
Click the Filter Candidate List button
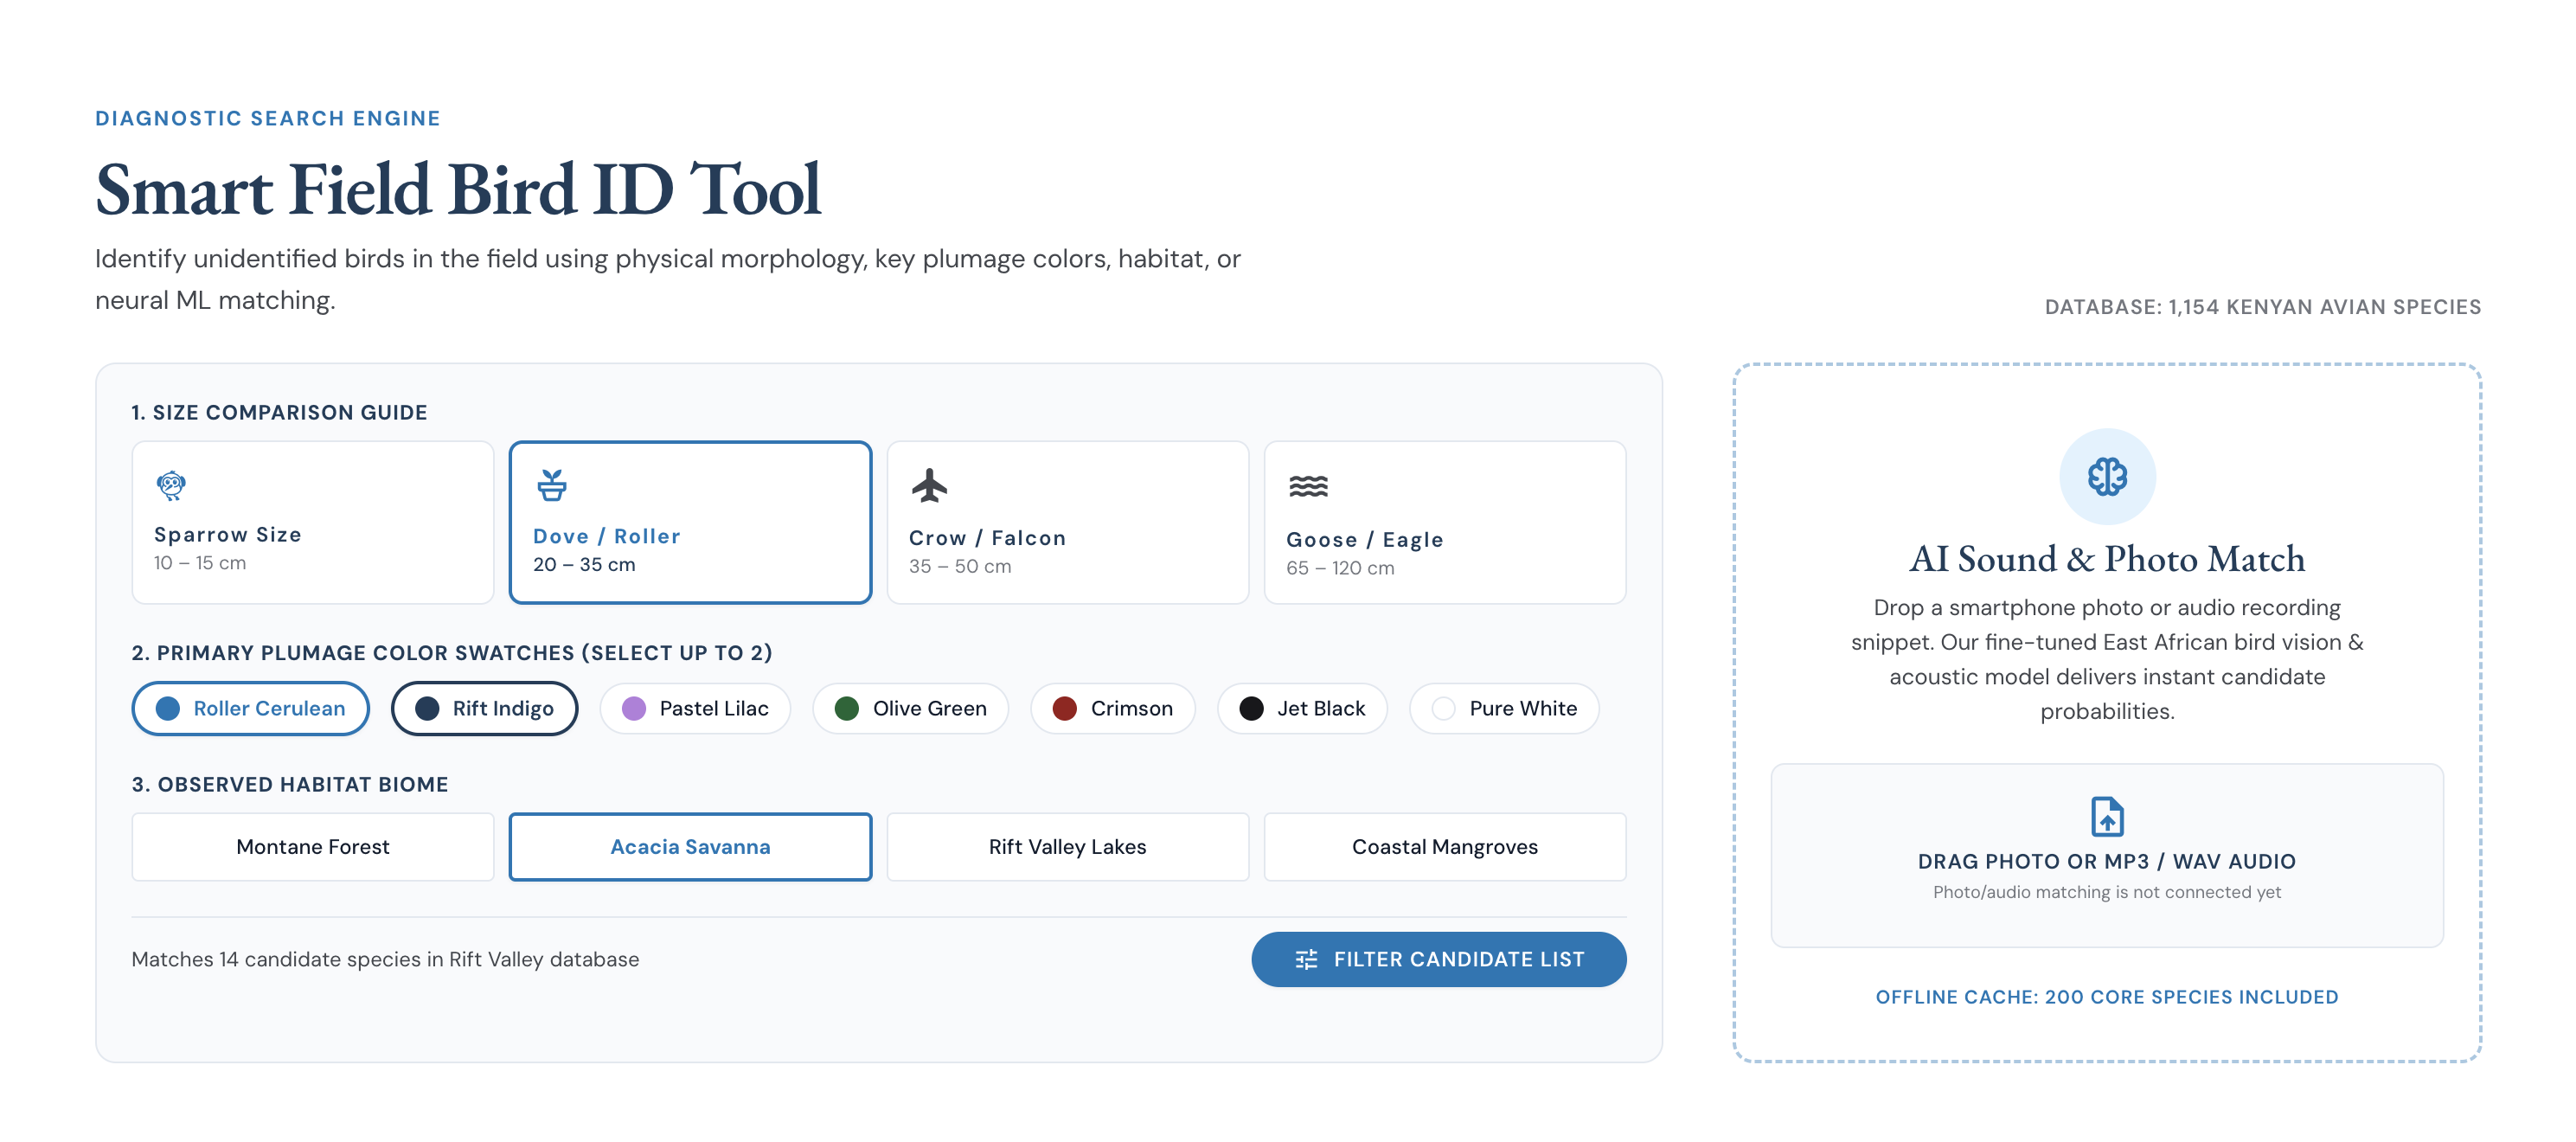pyautogui.click(x=1438, y=959)
